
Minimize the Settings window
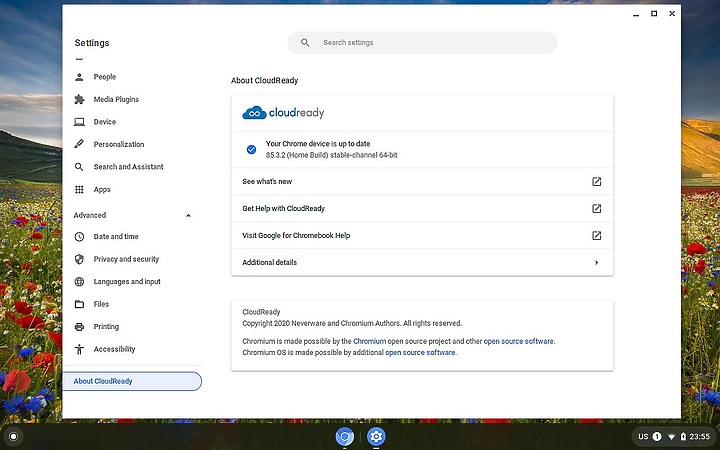(x=636, y=14)
